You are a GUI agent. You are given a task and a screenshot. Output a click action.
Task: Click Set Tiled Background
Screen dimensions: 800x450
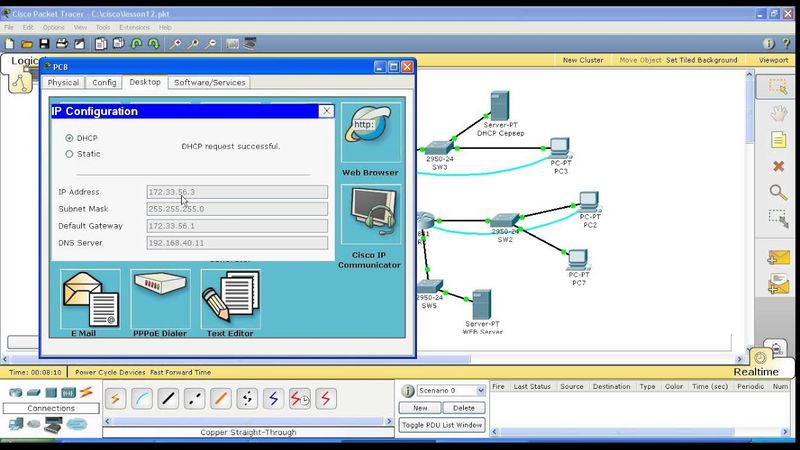click(x=702, y=60)
